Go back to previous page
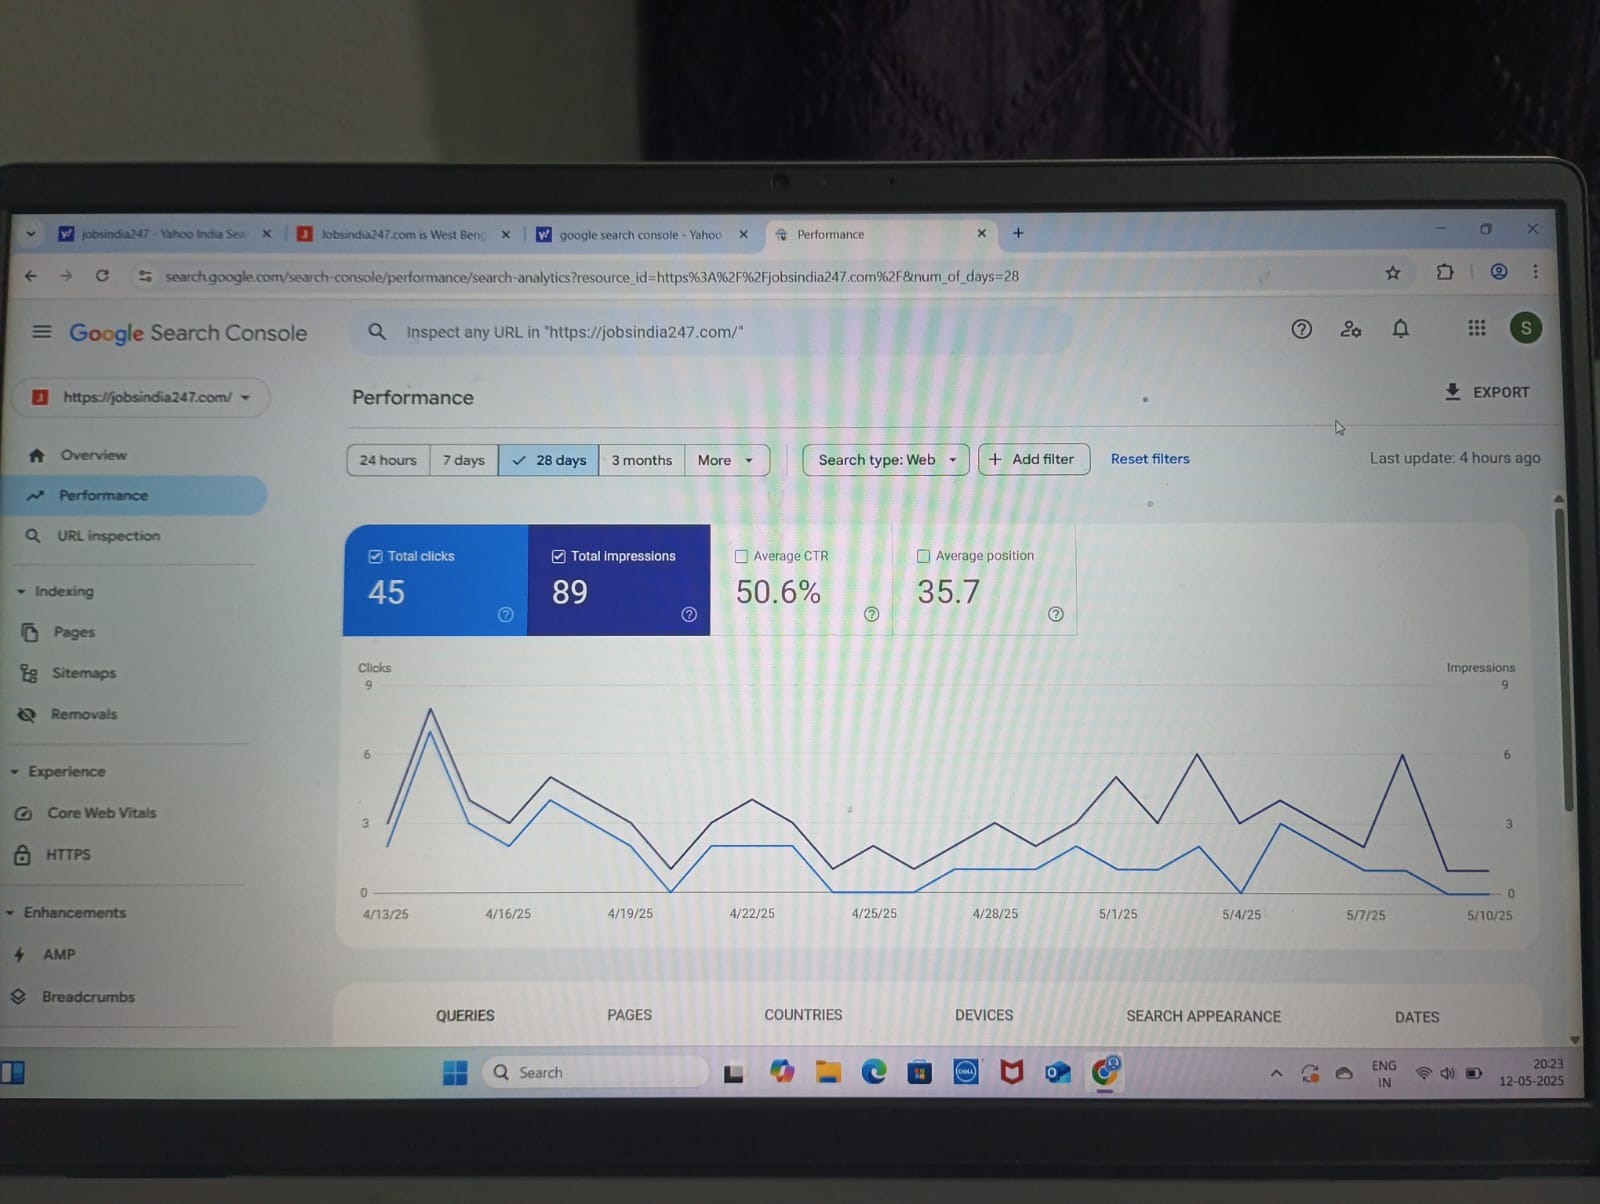 [x=31, y=275]
